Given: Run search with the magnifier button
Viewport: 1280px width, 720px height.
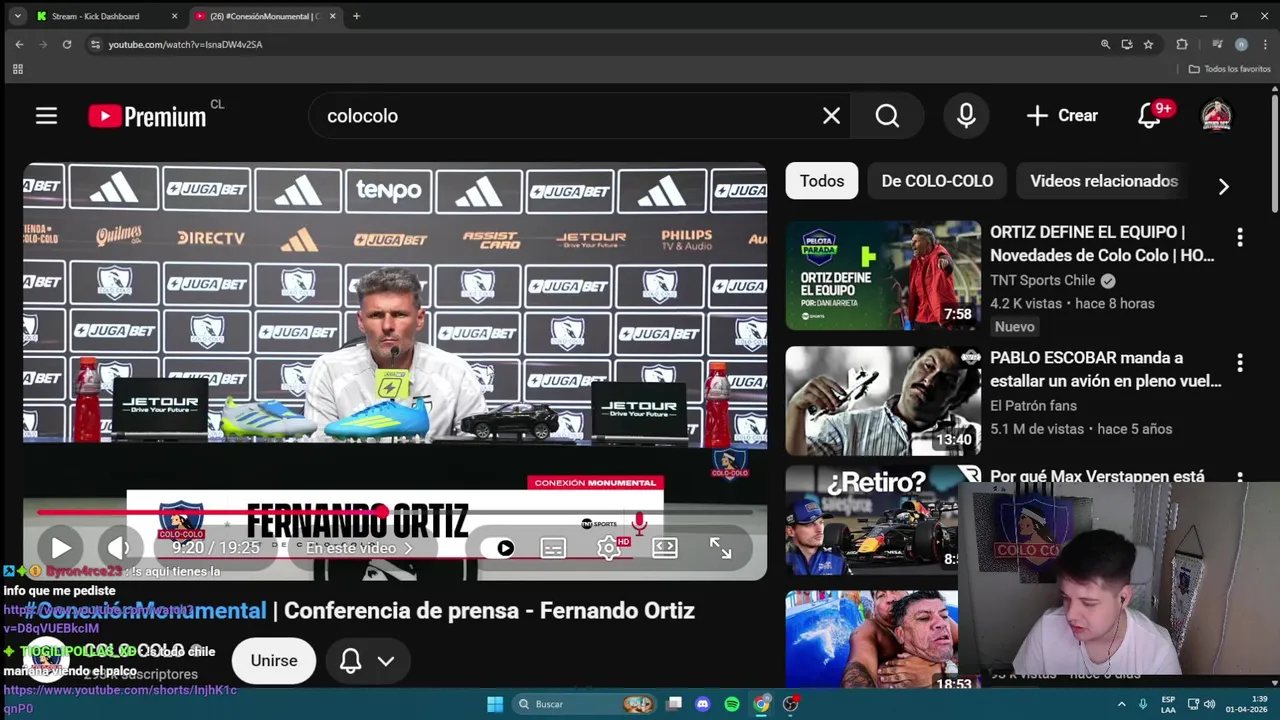Looking at the screenshot, I should click(x=887, y=116).
